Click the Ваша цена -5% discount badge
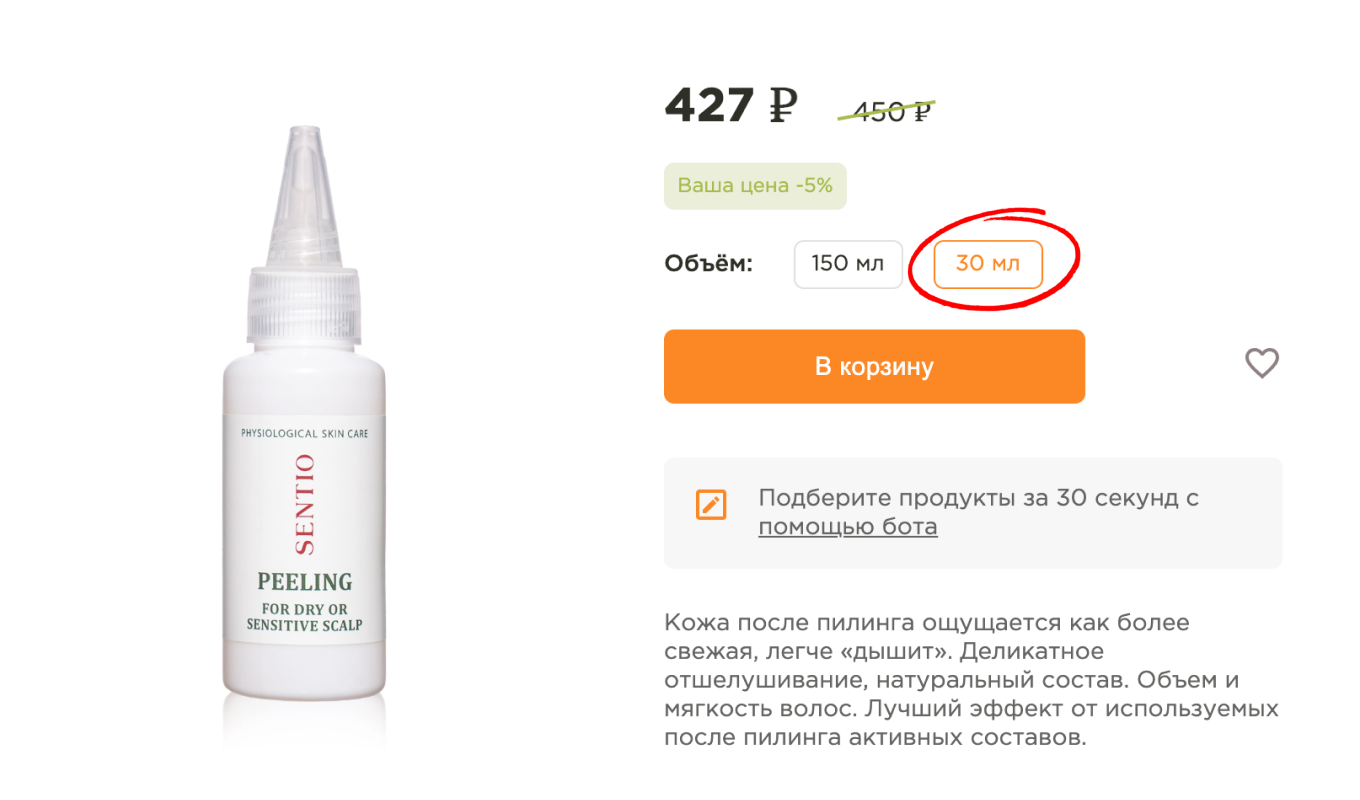The width and height of the screenshot is (1360, 800). (755, 186)
